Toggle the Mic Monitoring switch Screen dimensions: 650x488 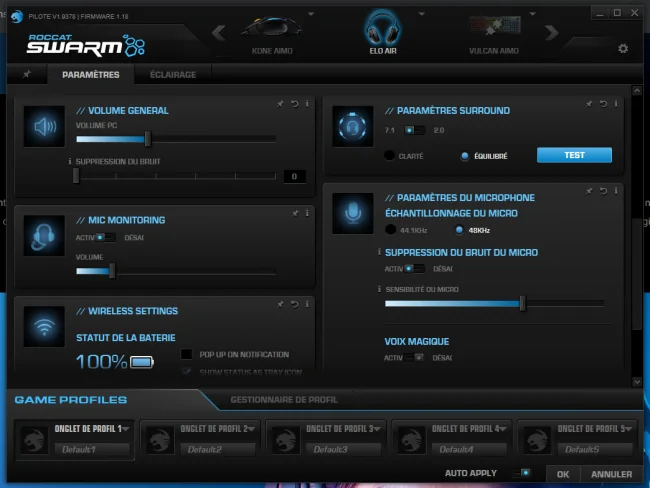(x=104, y=237)
